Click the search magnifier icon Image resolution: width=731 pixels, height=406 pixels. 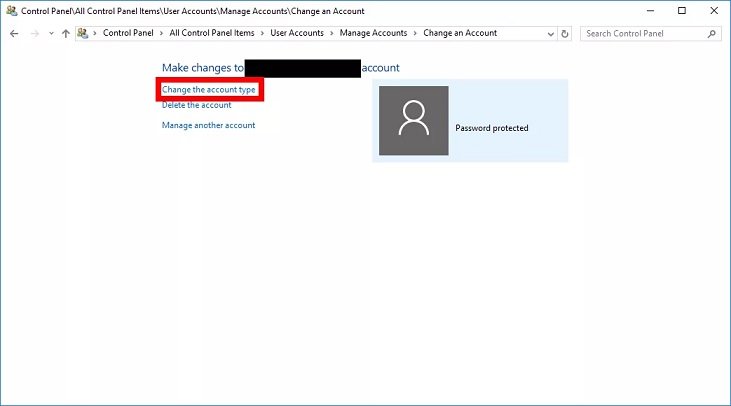pyautogui.click(x=712, y=33)
